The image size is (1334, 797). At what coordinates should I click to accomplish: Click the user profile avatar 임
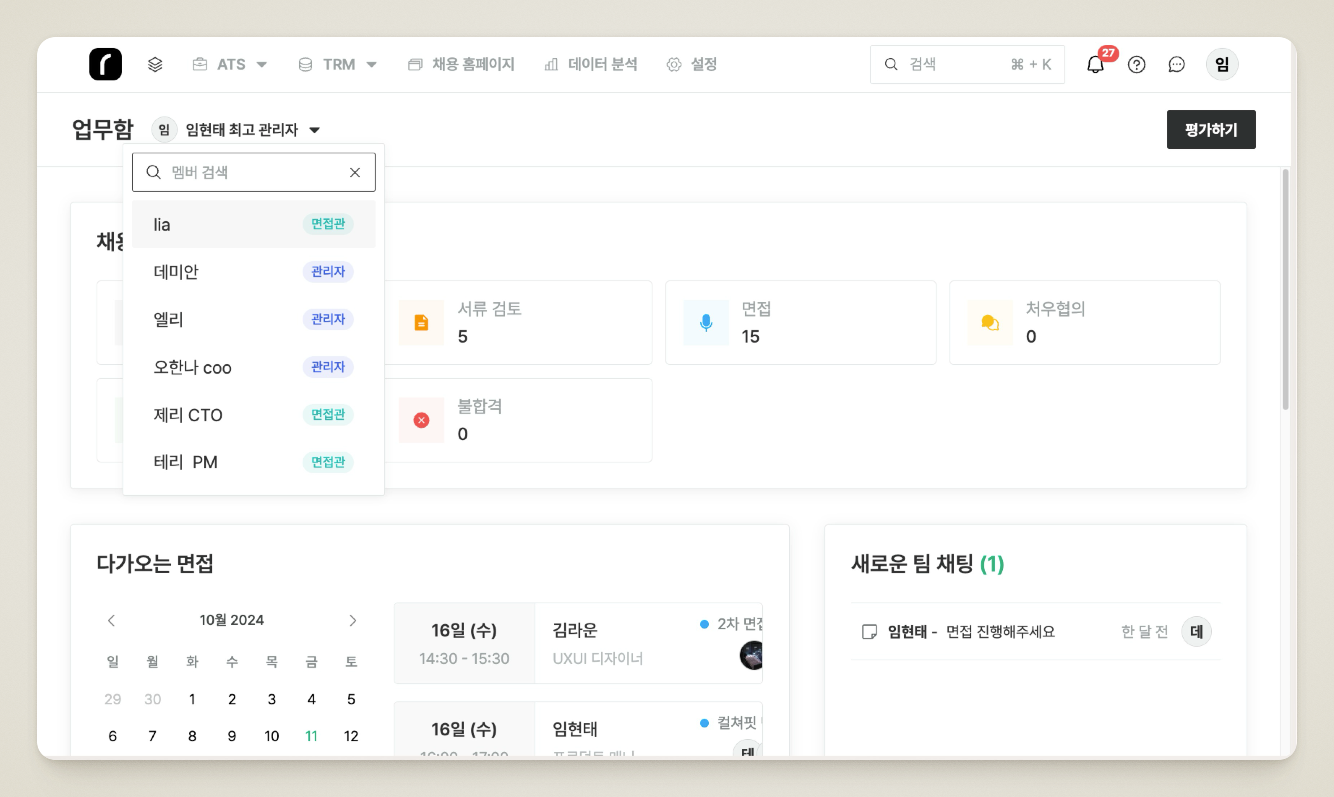point(1221,65)
